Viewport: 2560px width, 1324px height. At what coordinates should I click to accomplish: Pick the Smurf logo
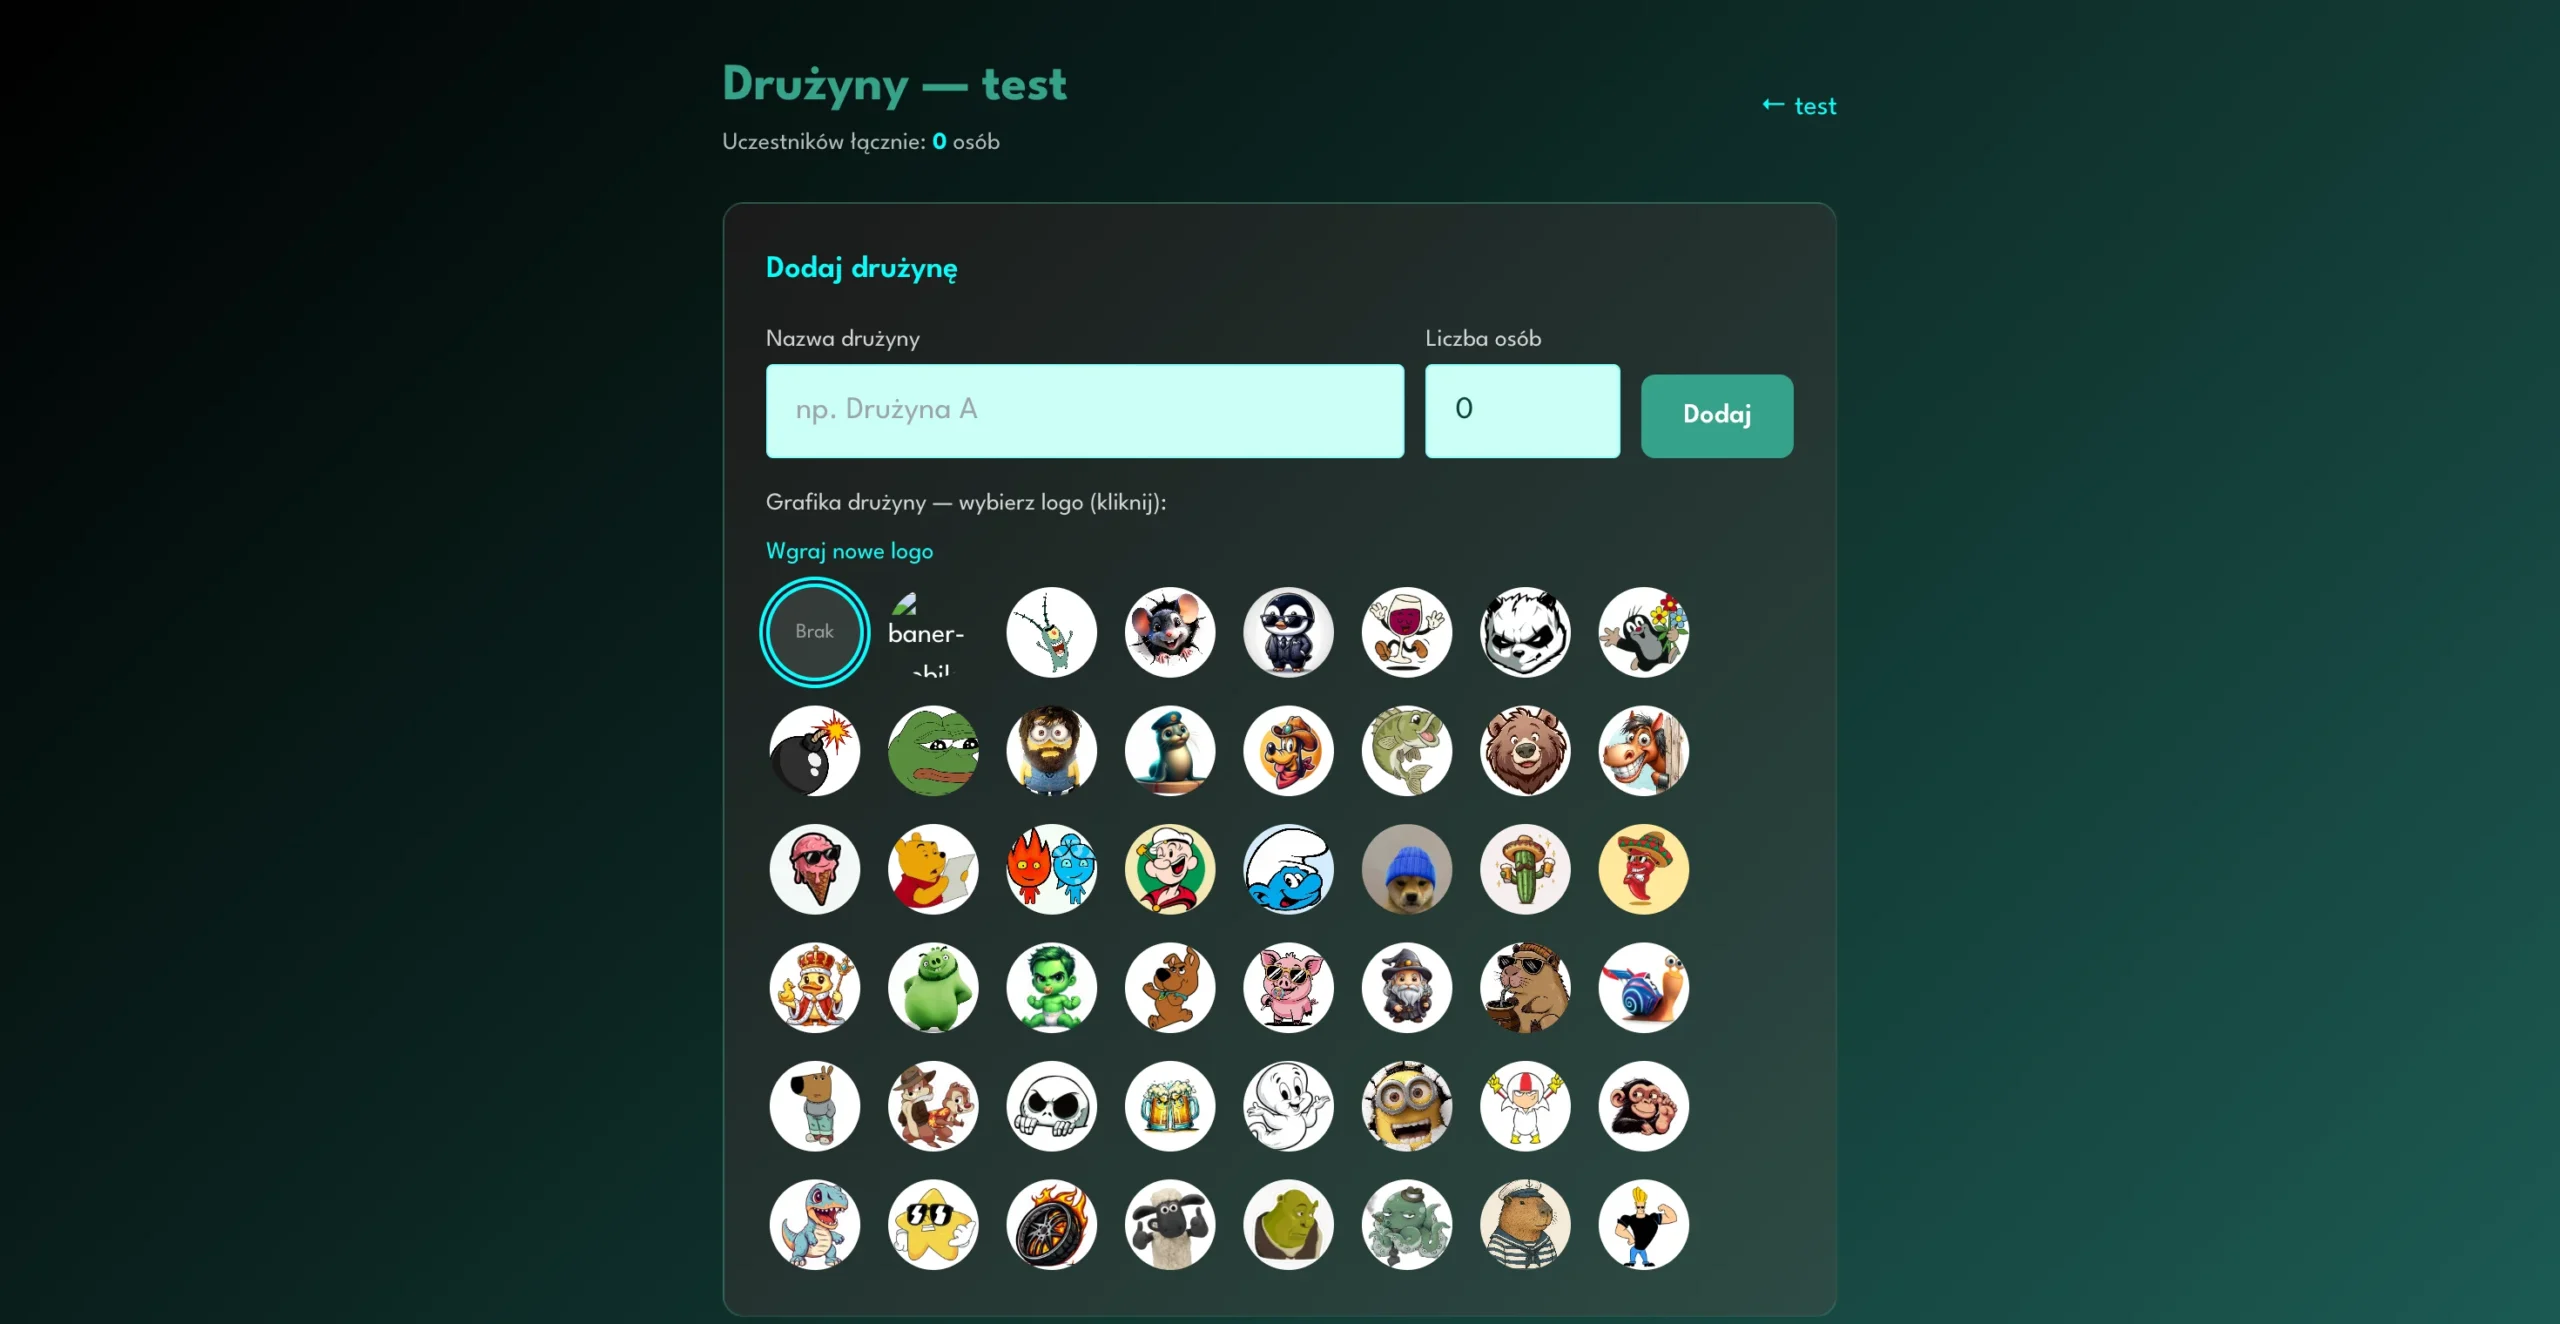[x=1288, y=869]
